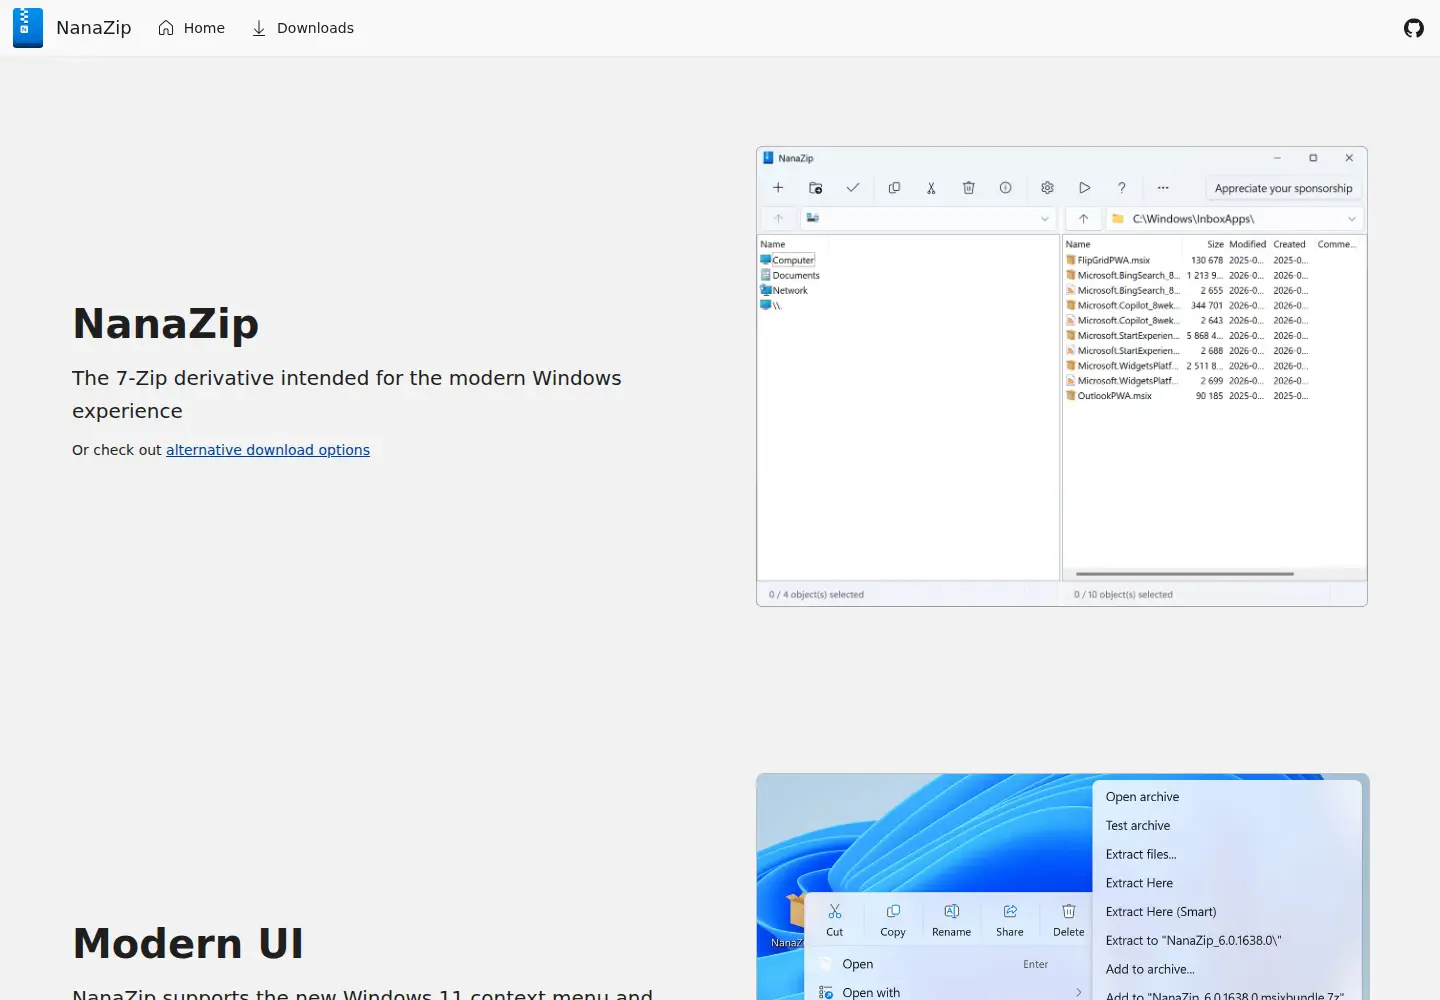Click the Info circle icon in NanaZip toolbar
The width and height of the screenshot is (1440, 1000).
point(1006,188)
